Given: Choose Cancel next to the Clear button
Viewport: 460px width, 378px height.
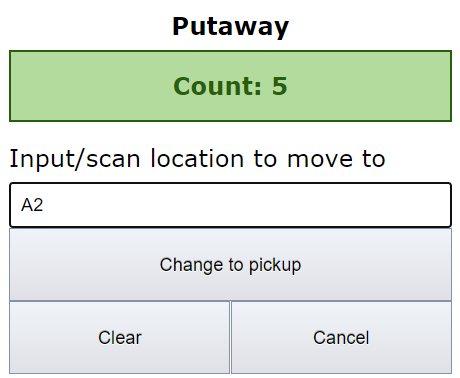Looking at the screenshot, I should (341, 337).
